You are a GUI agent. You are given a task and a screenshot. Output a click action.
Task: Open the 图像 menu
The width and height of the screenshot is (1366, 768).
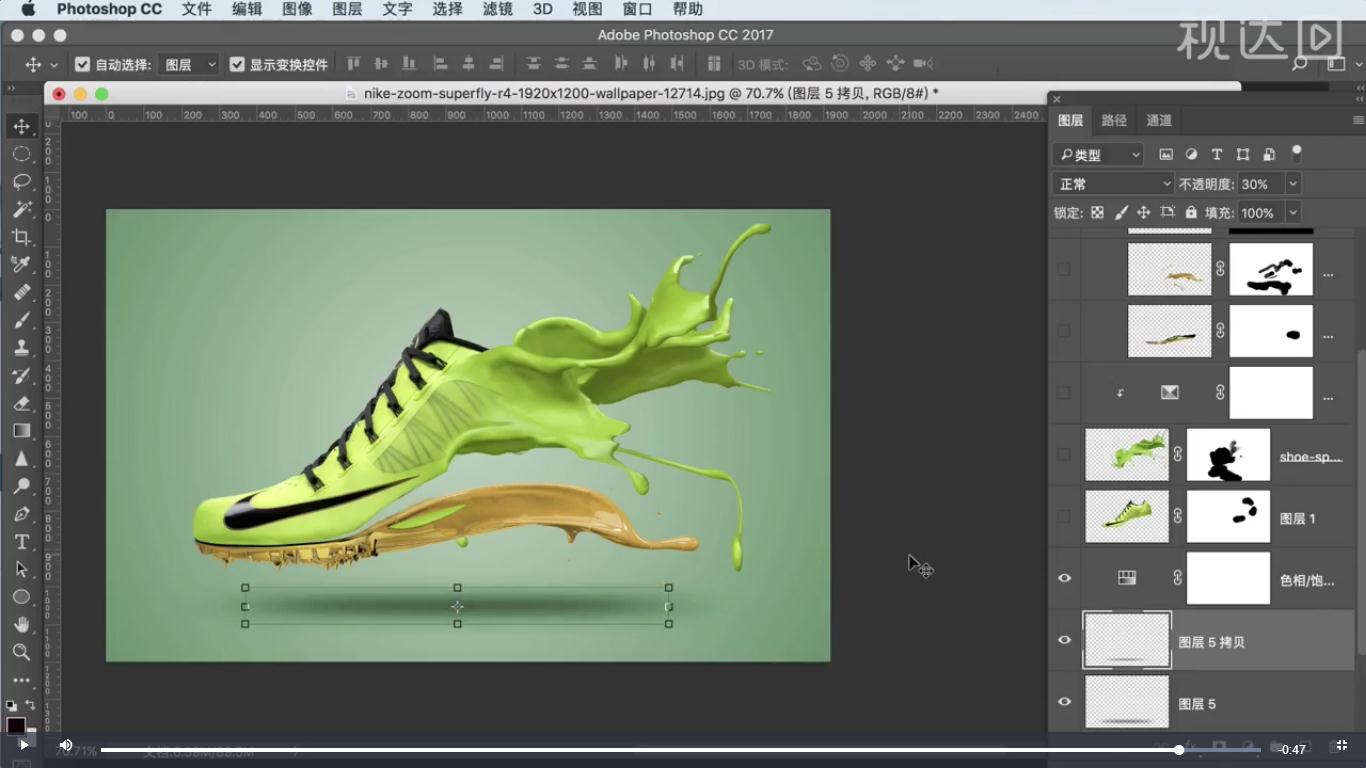tap(297, 9)
